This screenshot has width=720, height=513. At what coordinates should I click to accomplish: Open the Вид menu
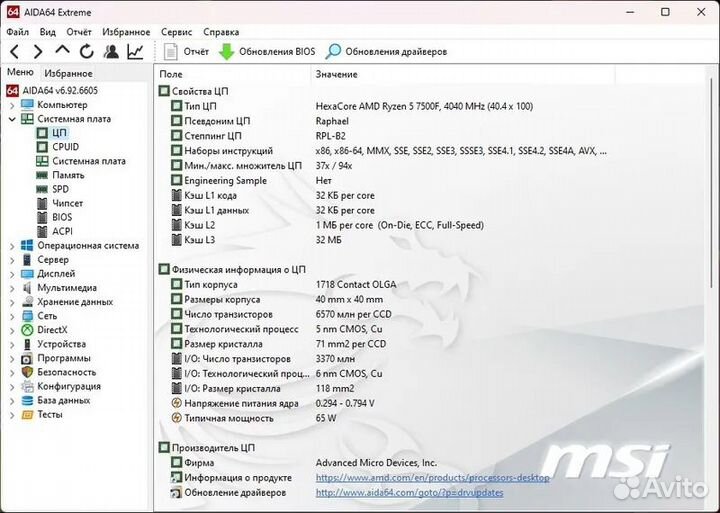pos(47,32)
